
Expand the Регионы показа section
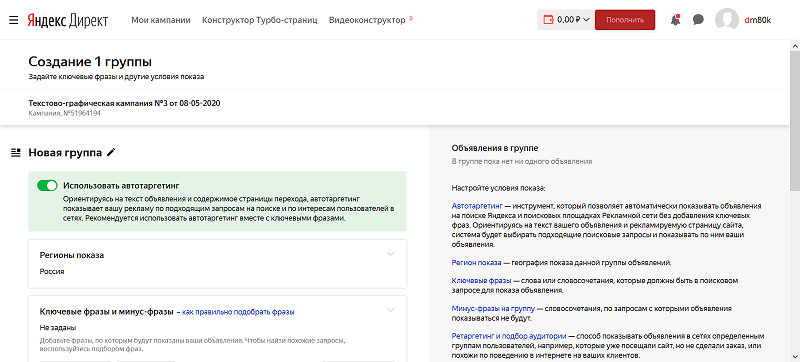click(x=391, y=254)
